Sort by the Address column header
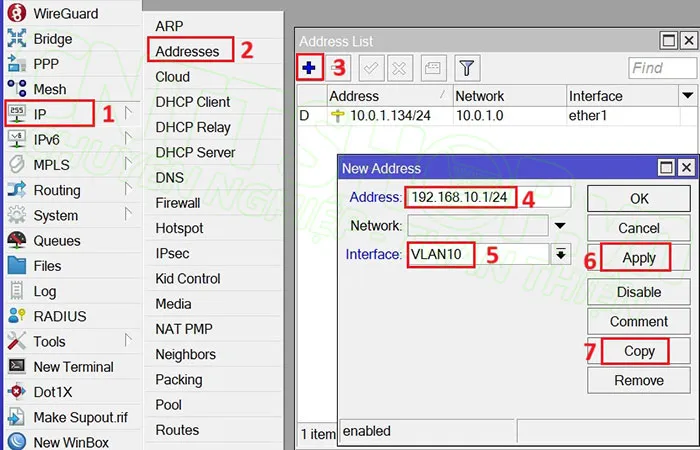The image size is (700, 450). click(390, 96)
